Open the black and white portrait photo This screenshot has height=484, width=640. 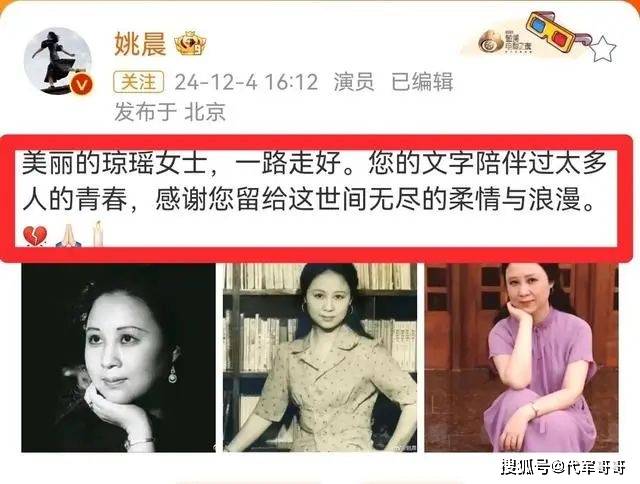(x=118, y=357)
